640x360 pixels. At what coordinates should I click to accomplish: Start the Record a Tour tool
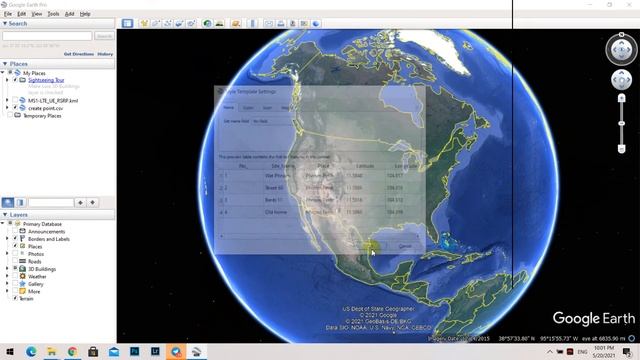[x=191, y=23]
